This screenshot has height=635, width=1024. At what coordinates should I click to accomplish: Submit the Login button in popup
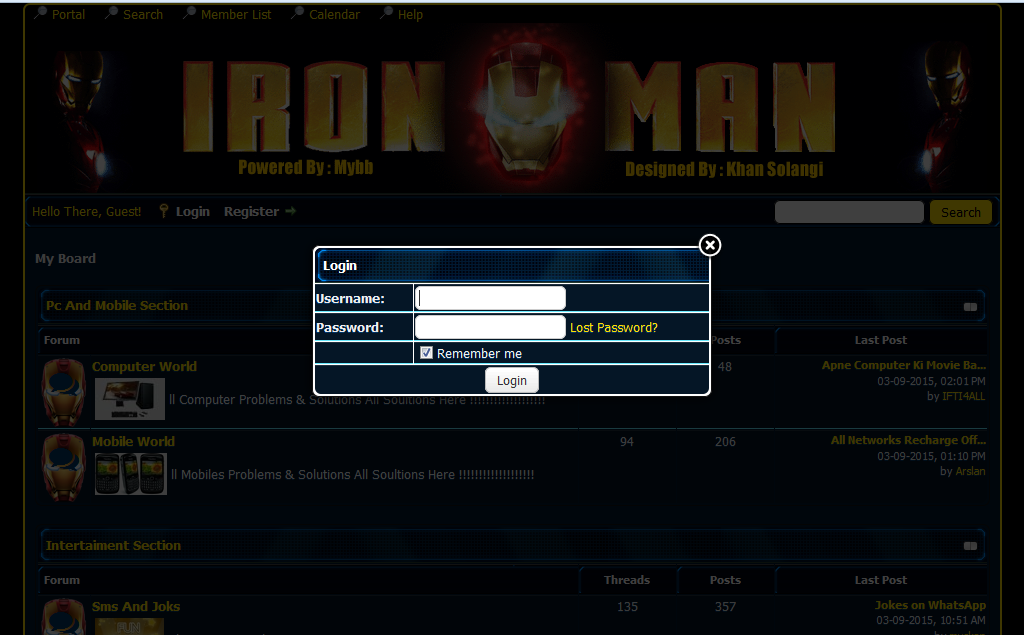pos(511,380)
